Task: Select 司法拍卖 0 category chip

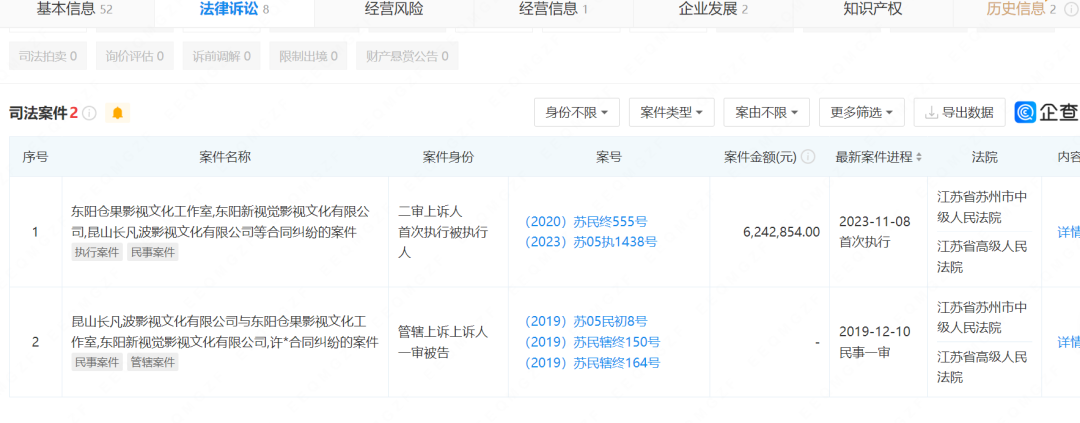Action: pyautogui.click(x=48, y=56)
